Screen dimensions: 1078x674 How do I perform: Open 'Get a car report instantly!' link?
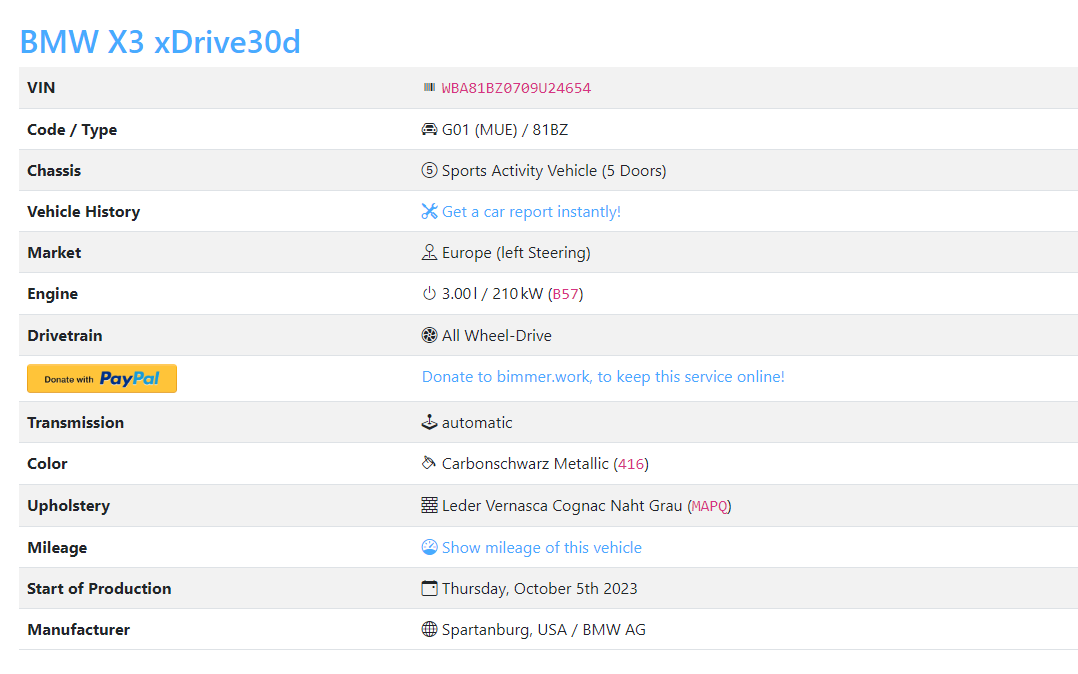pos(531,212)
